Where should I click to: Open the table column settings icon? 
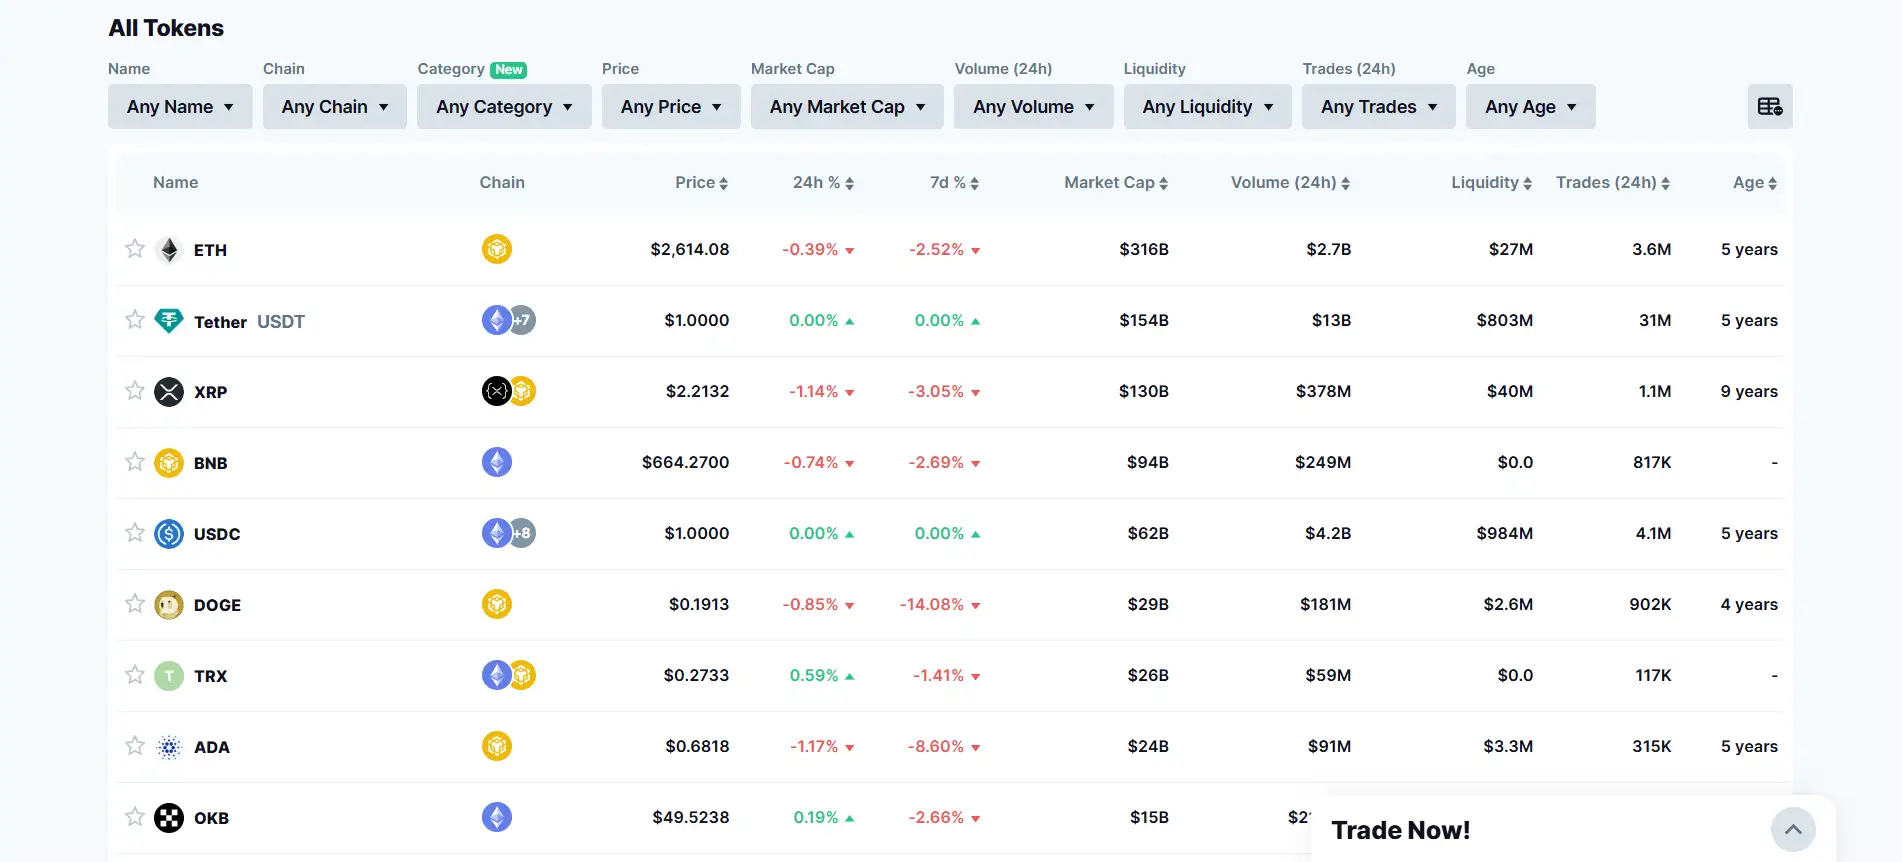click(x=1769, y=107)
